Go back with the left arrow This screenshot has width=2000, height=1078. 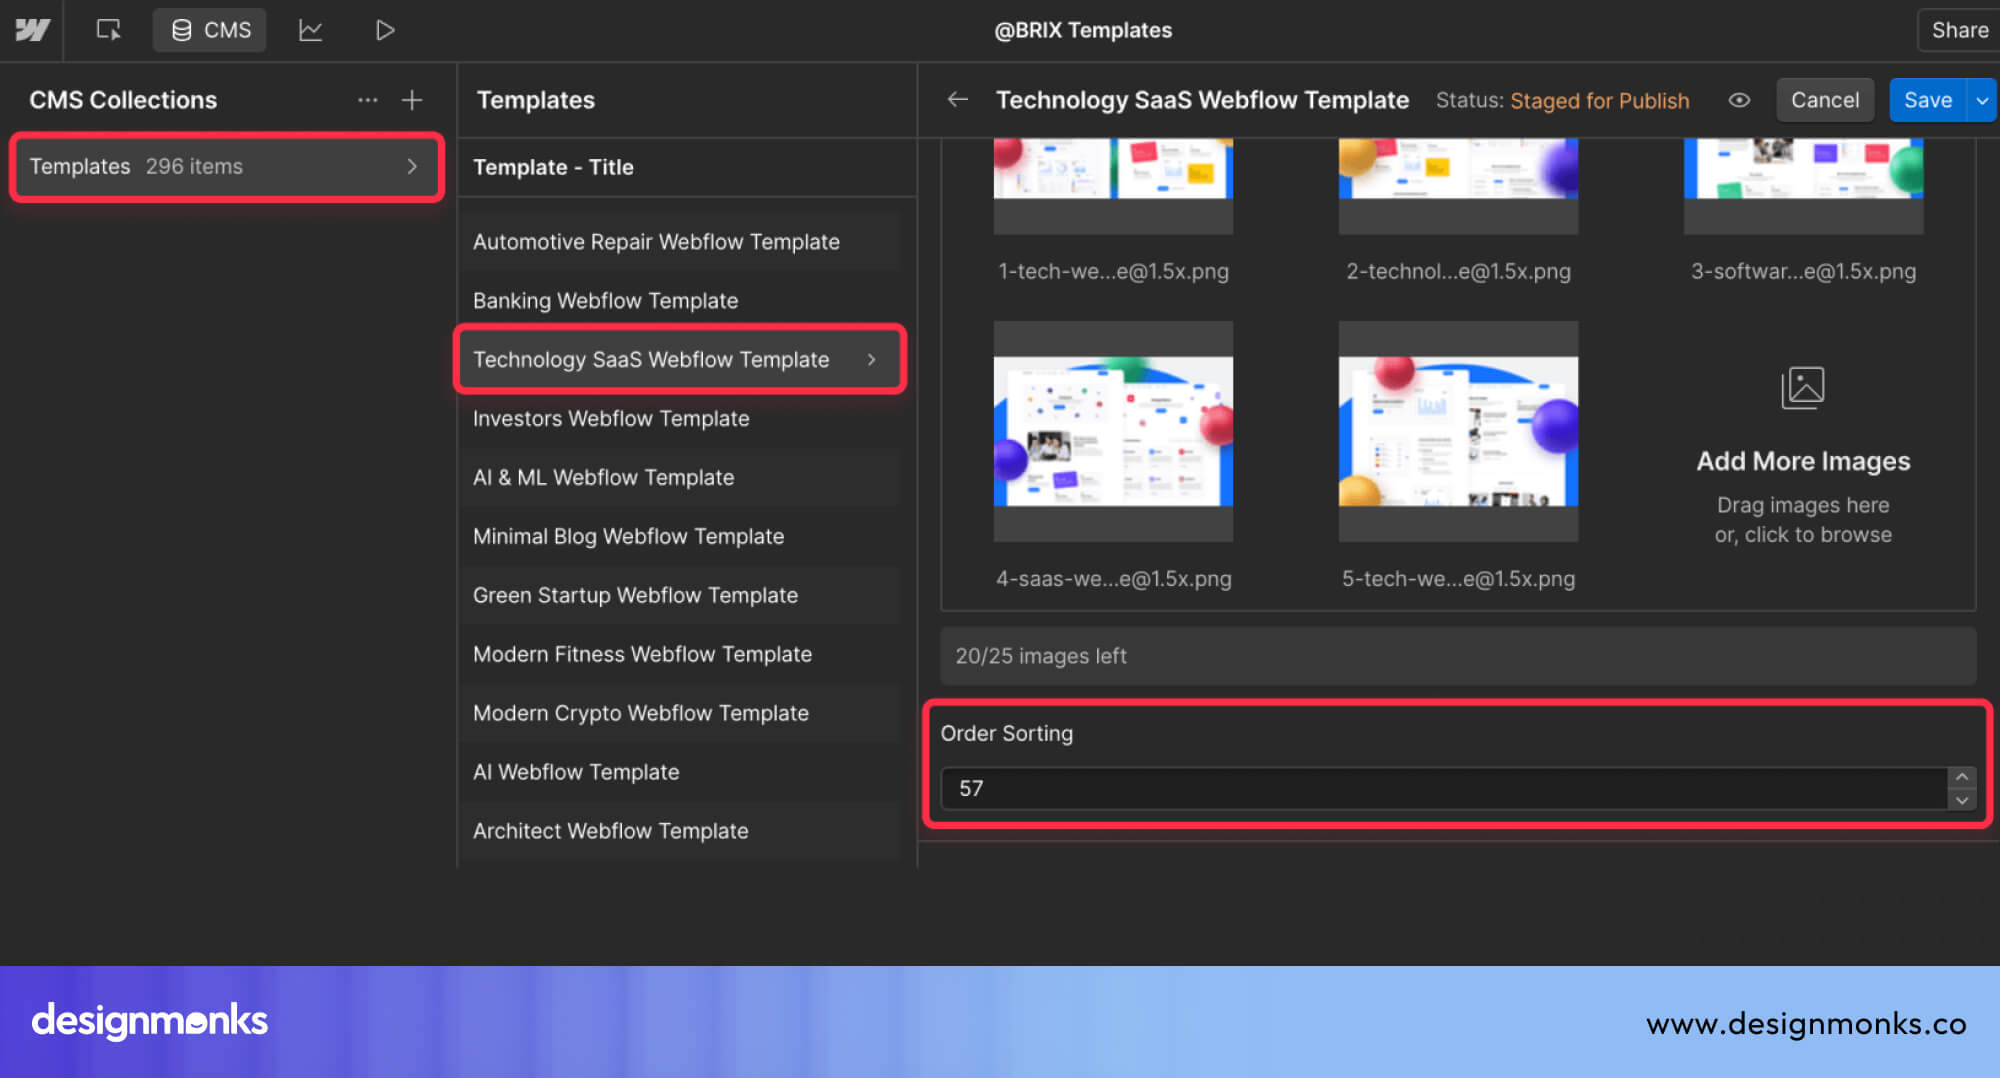point(957,100)
